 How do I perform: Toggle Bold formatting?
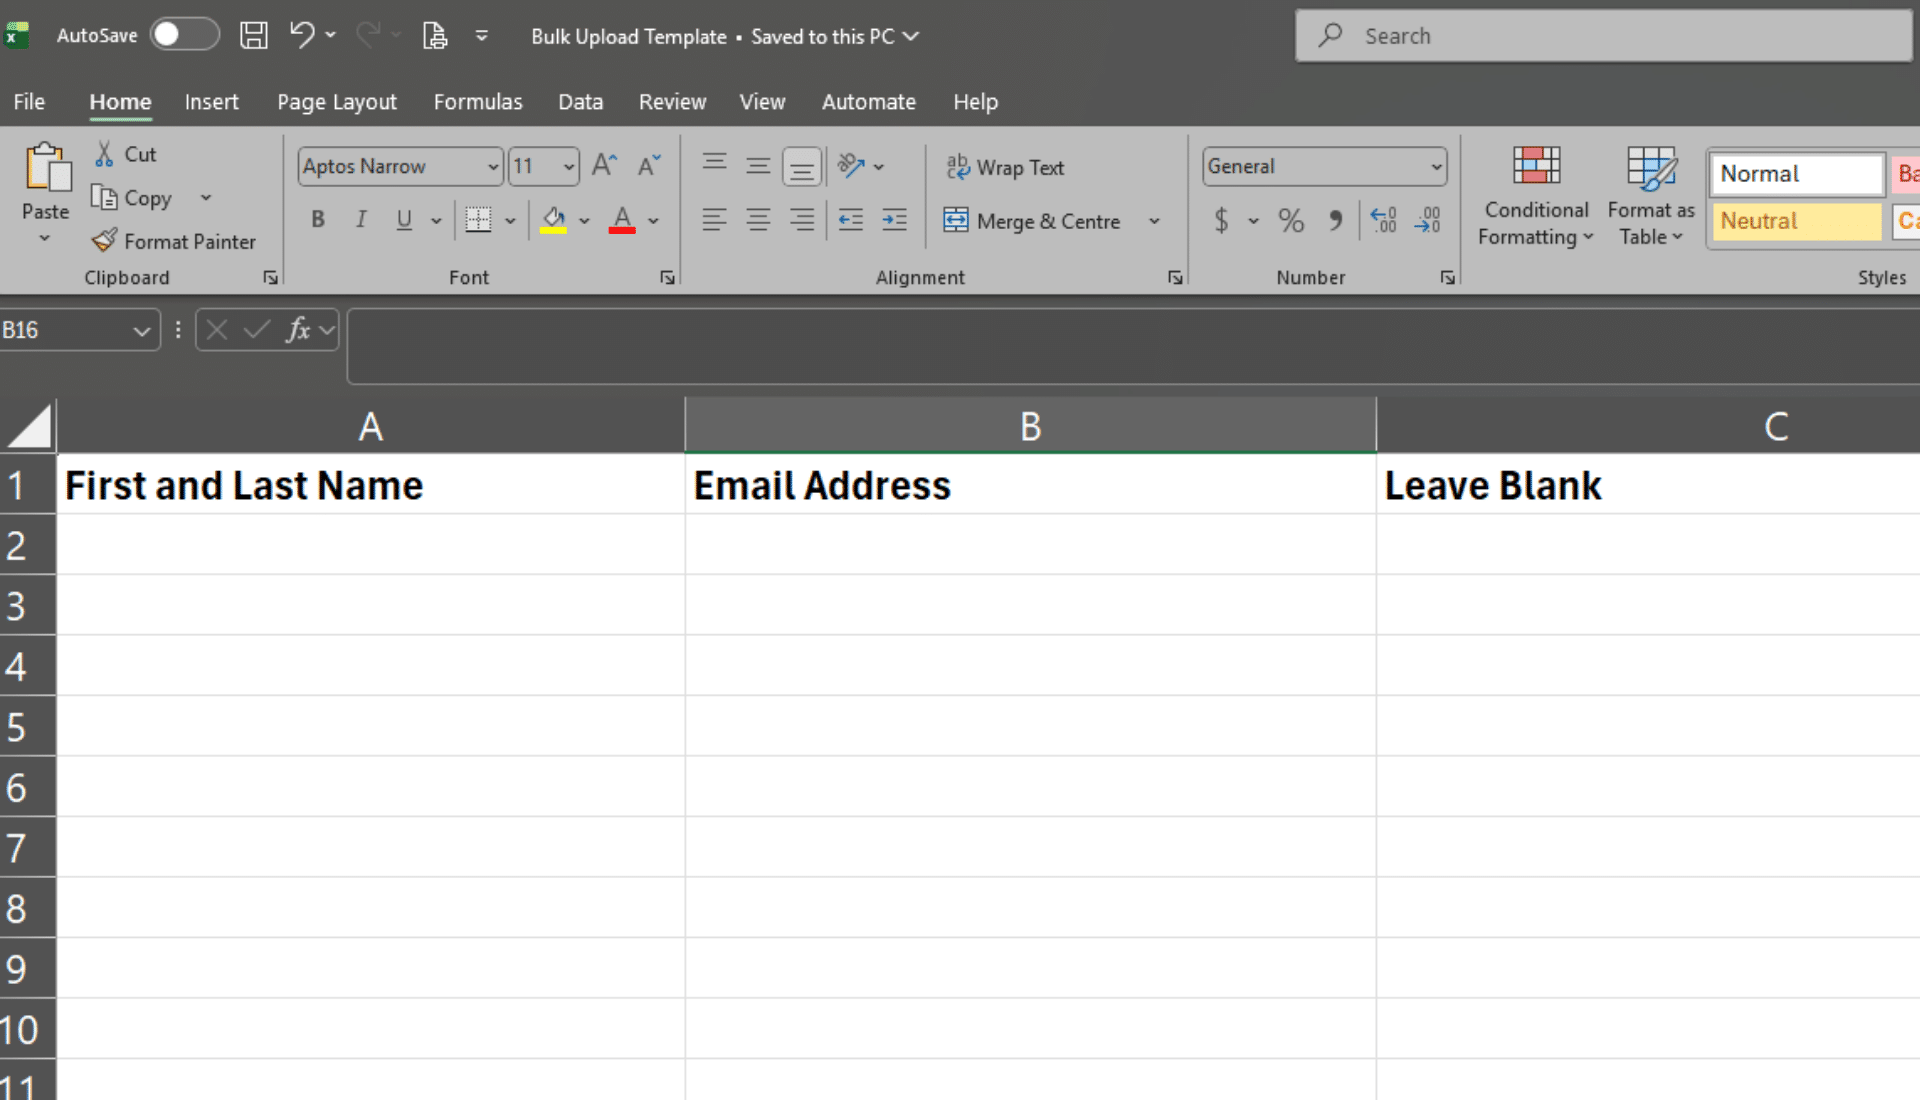click(318, 220)
